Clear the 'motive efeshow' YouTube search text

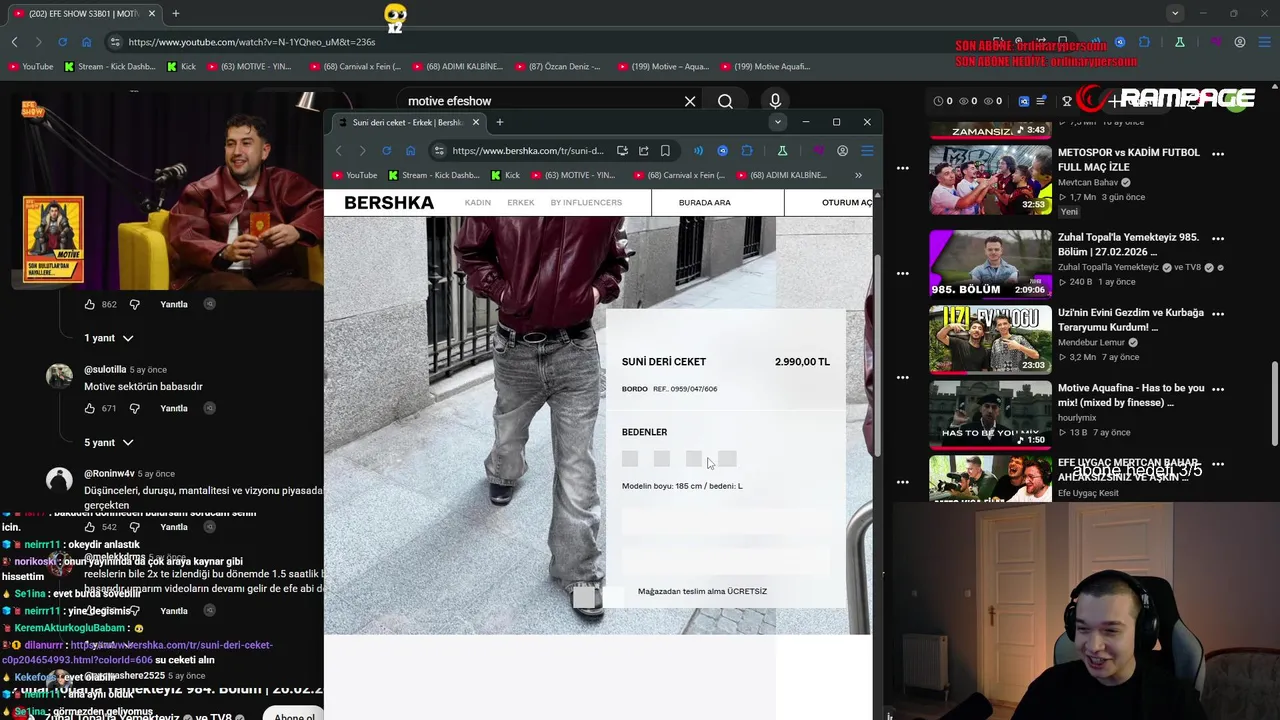[690, 101]
